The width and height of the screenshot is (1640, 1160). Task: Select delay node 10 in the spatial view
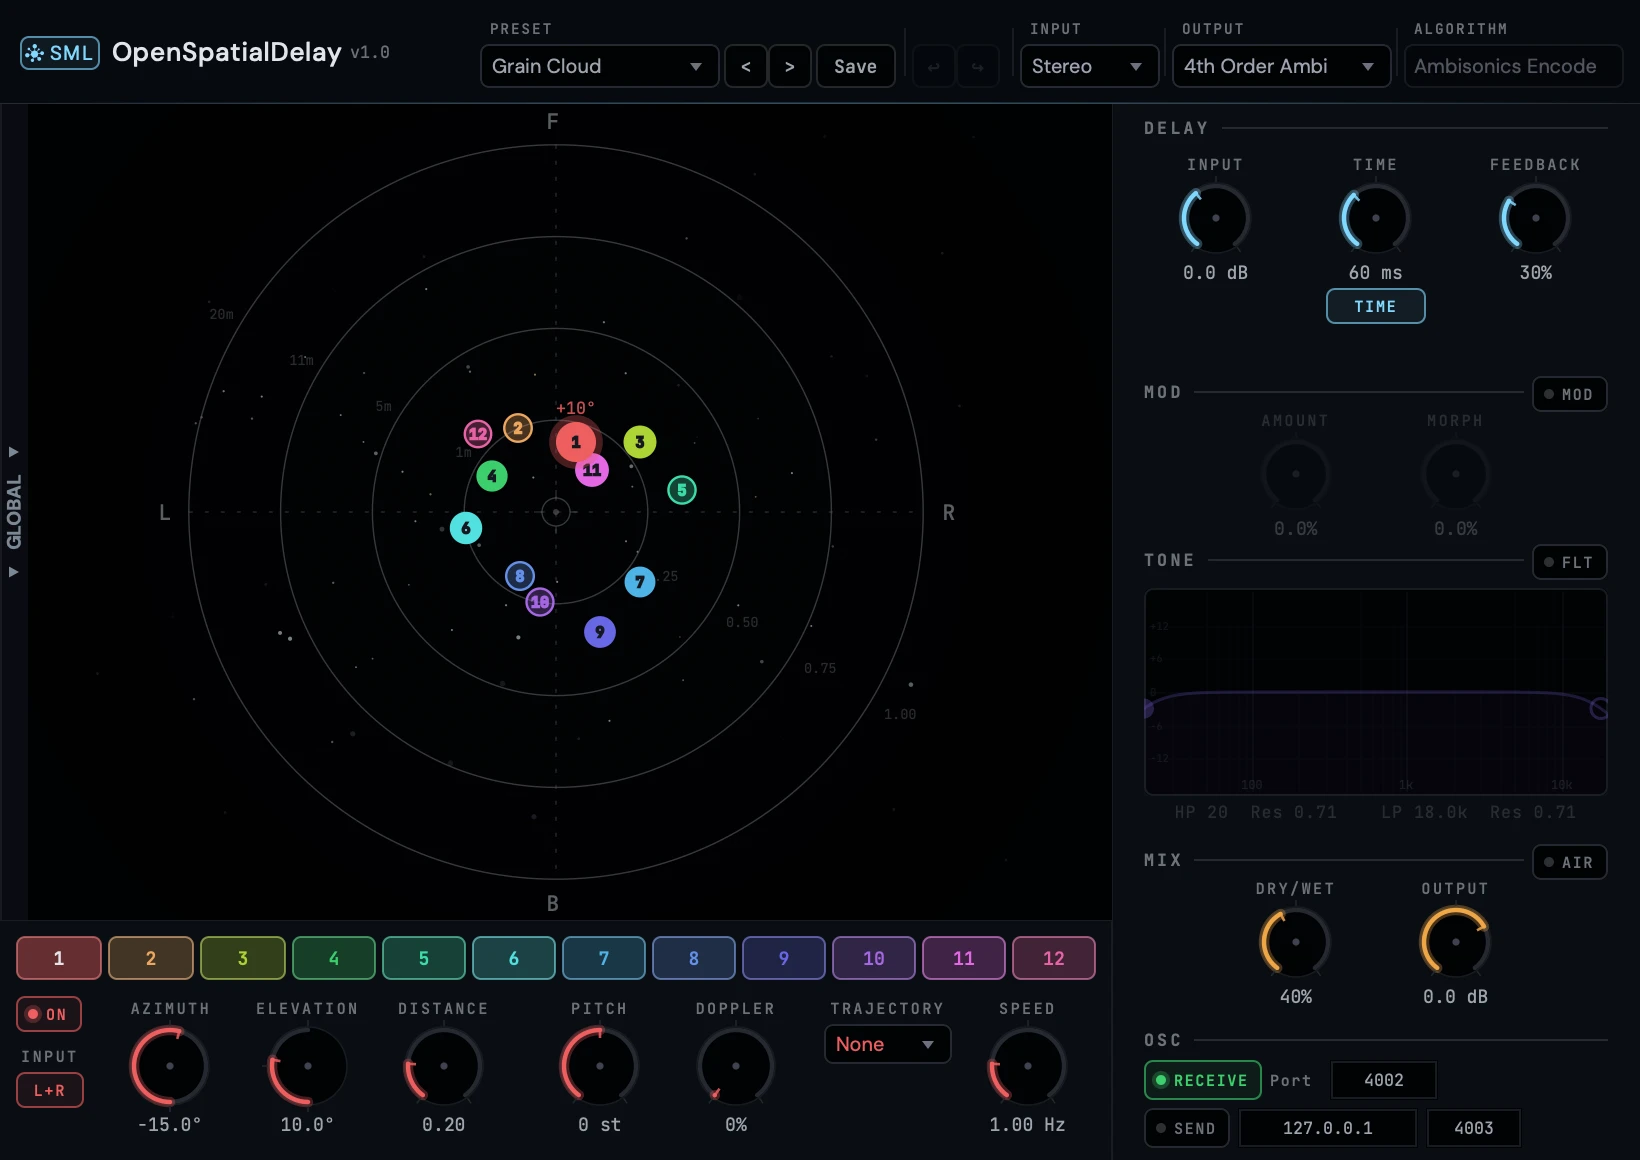click(540, 602)
